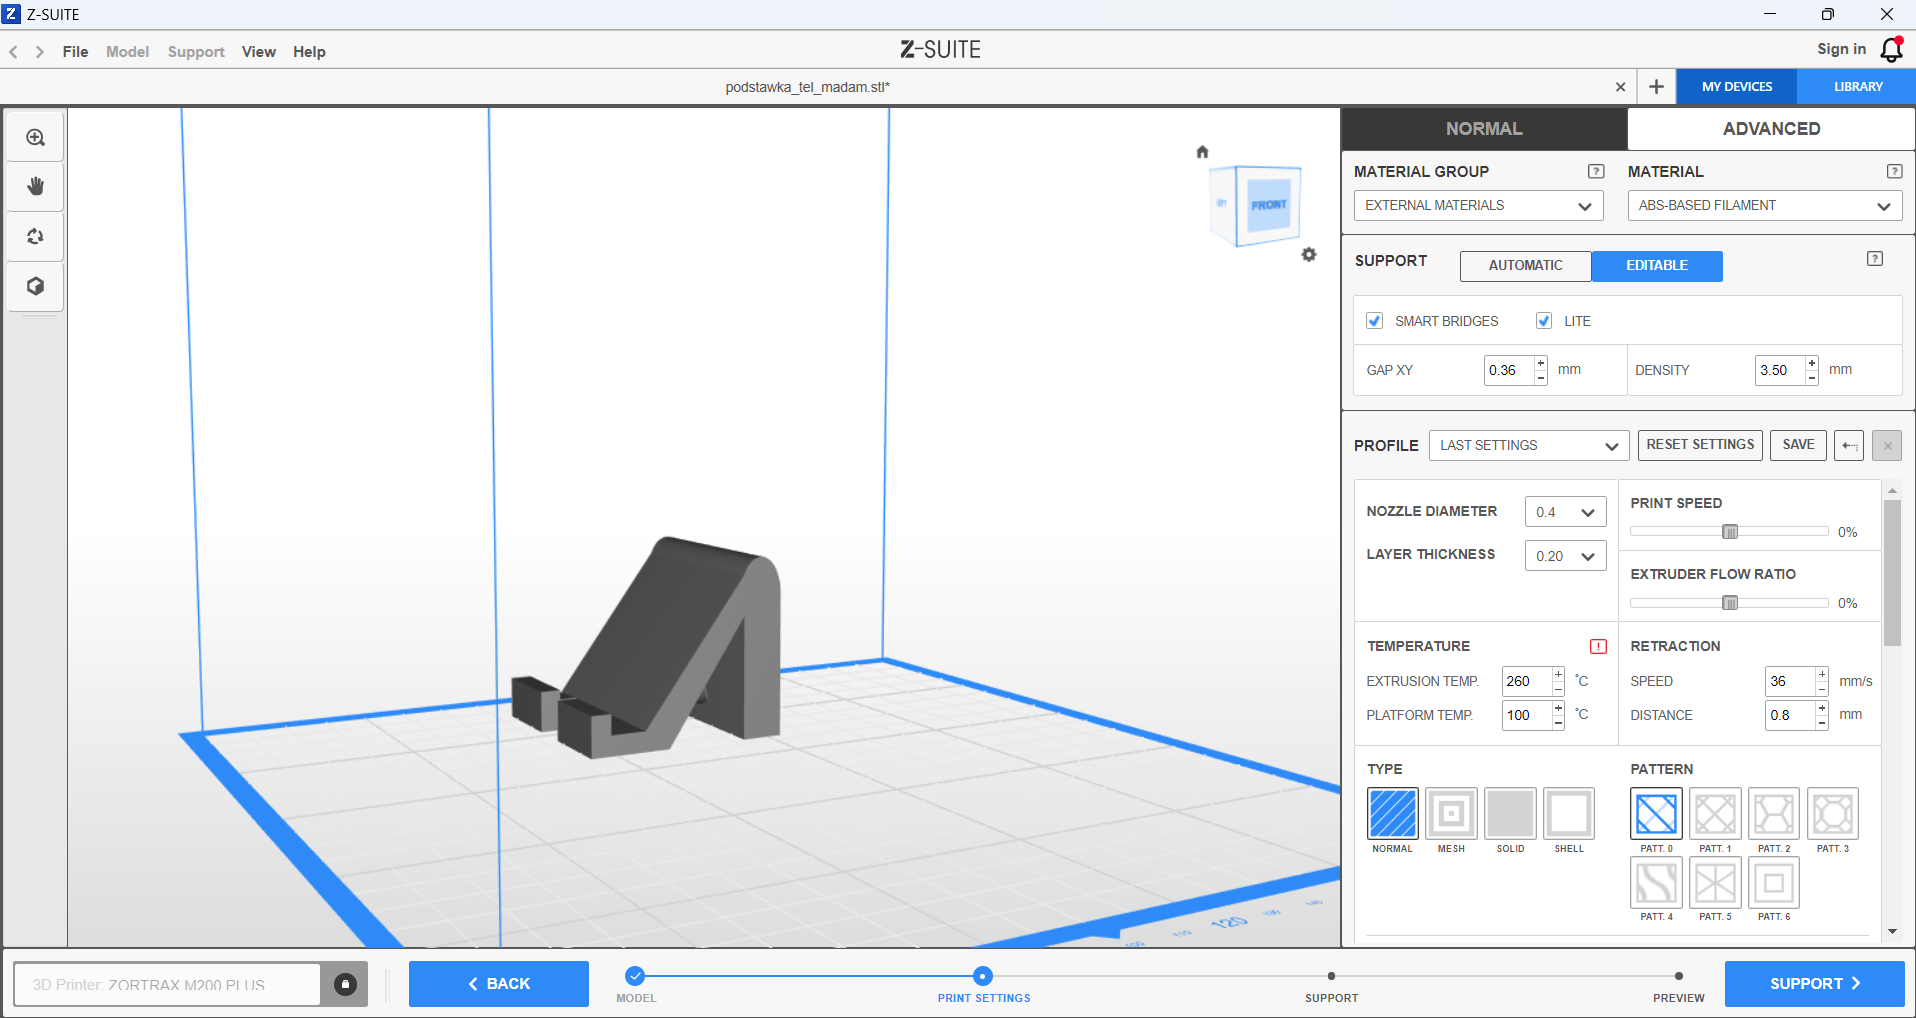Choose the rotate view tool
1916x1018 pixels.
click(36, 236)
